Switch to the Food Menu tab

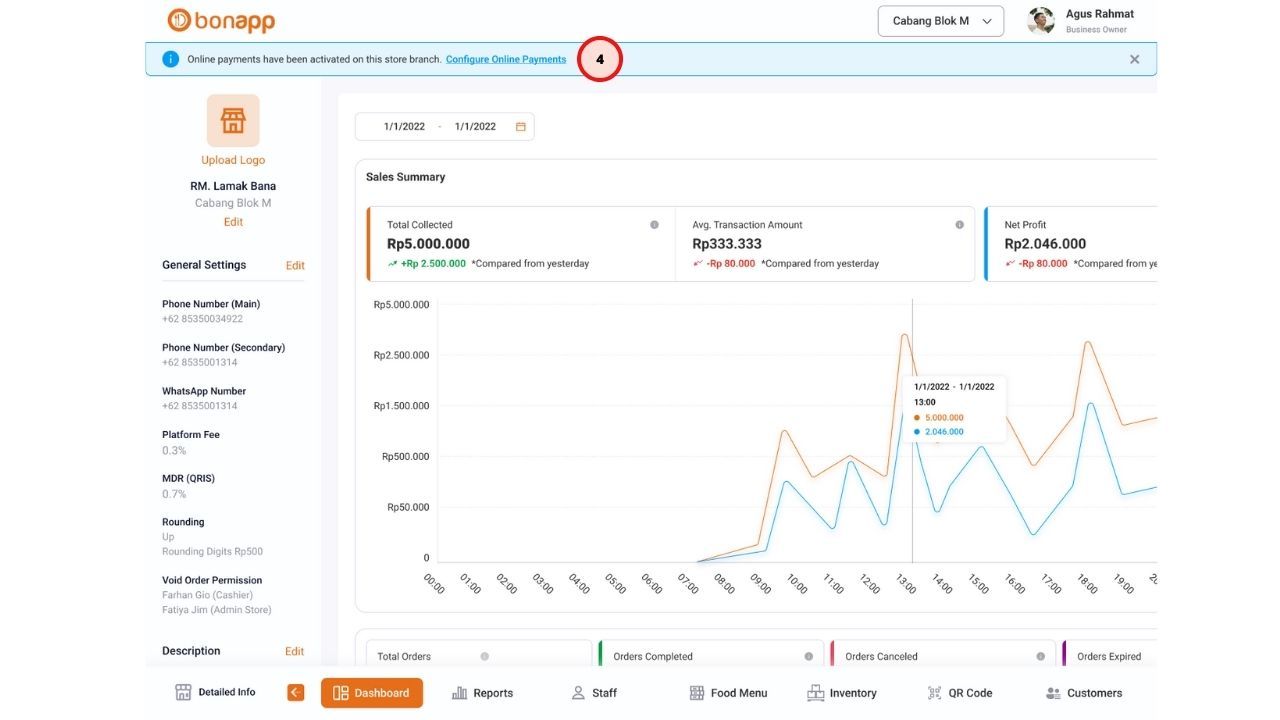728,693
